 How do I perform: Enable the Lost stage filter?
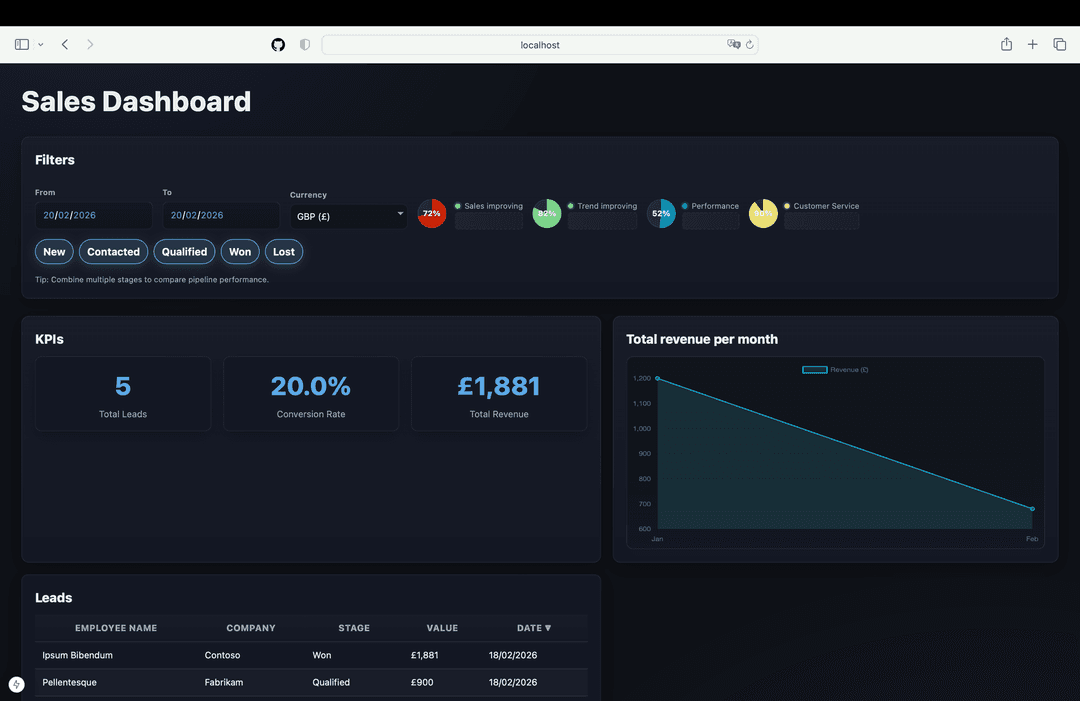(x=284, y=252)
